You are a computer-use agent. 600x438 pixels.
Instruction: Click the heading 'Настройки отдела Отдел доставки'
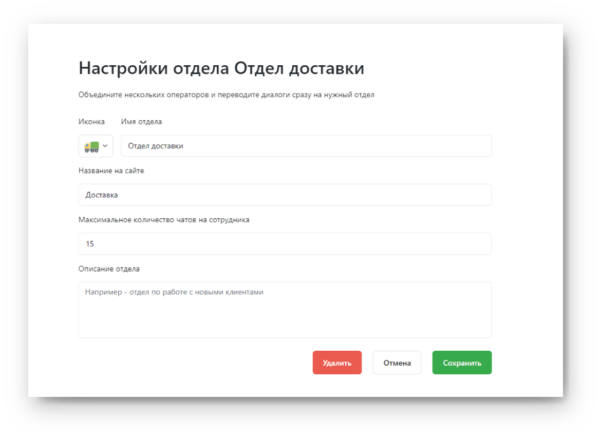(x=222, y=68)
